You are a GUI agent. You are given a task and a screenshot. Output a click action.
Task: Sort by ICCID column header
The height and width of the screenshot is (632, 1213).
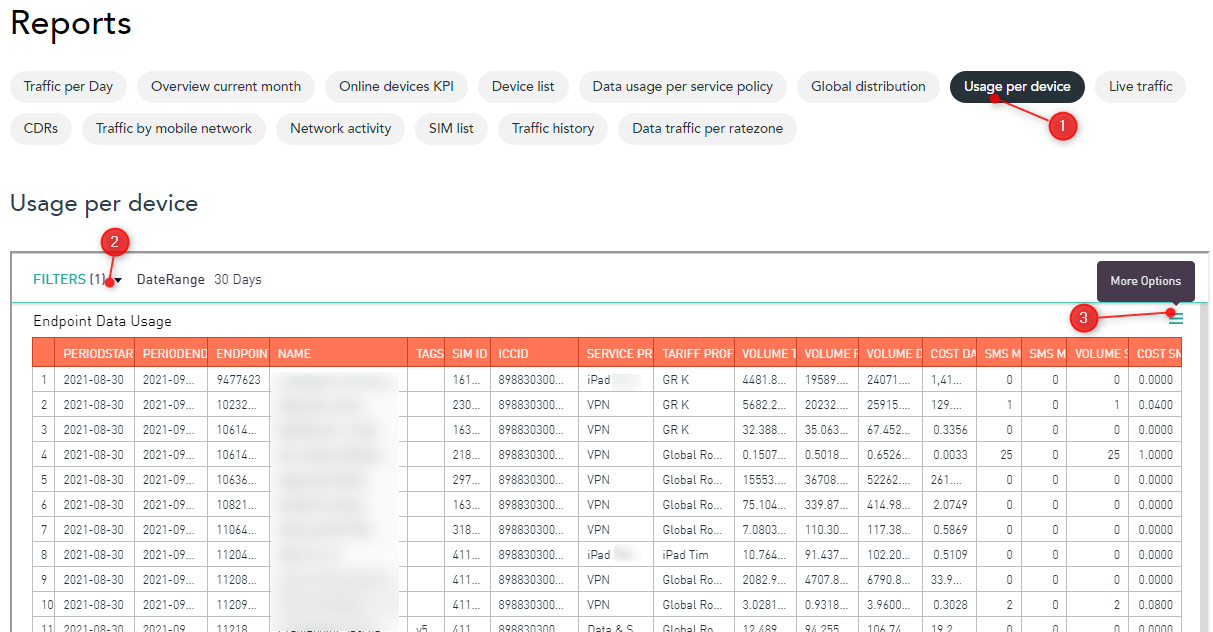tap(534, 353)
